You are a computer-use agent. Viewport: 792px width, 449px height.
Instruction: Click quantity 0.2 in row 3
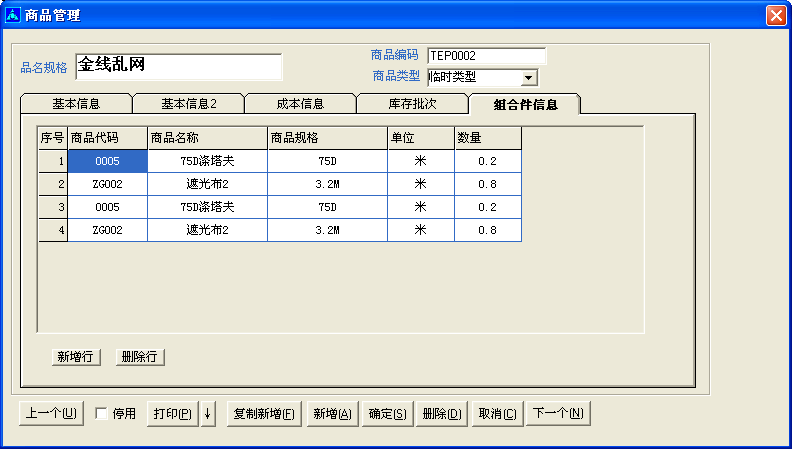click(488, 207)
